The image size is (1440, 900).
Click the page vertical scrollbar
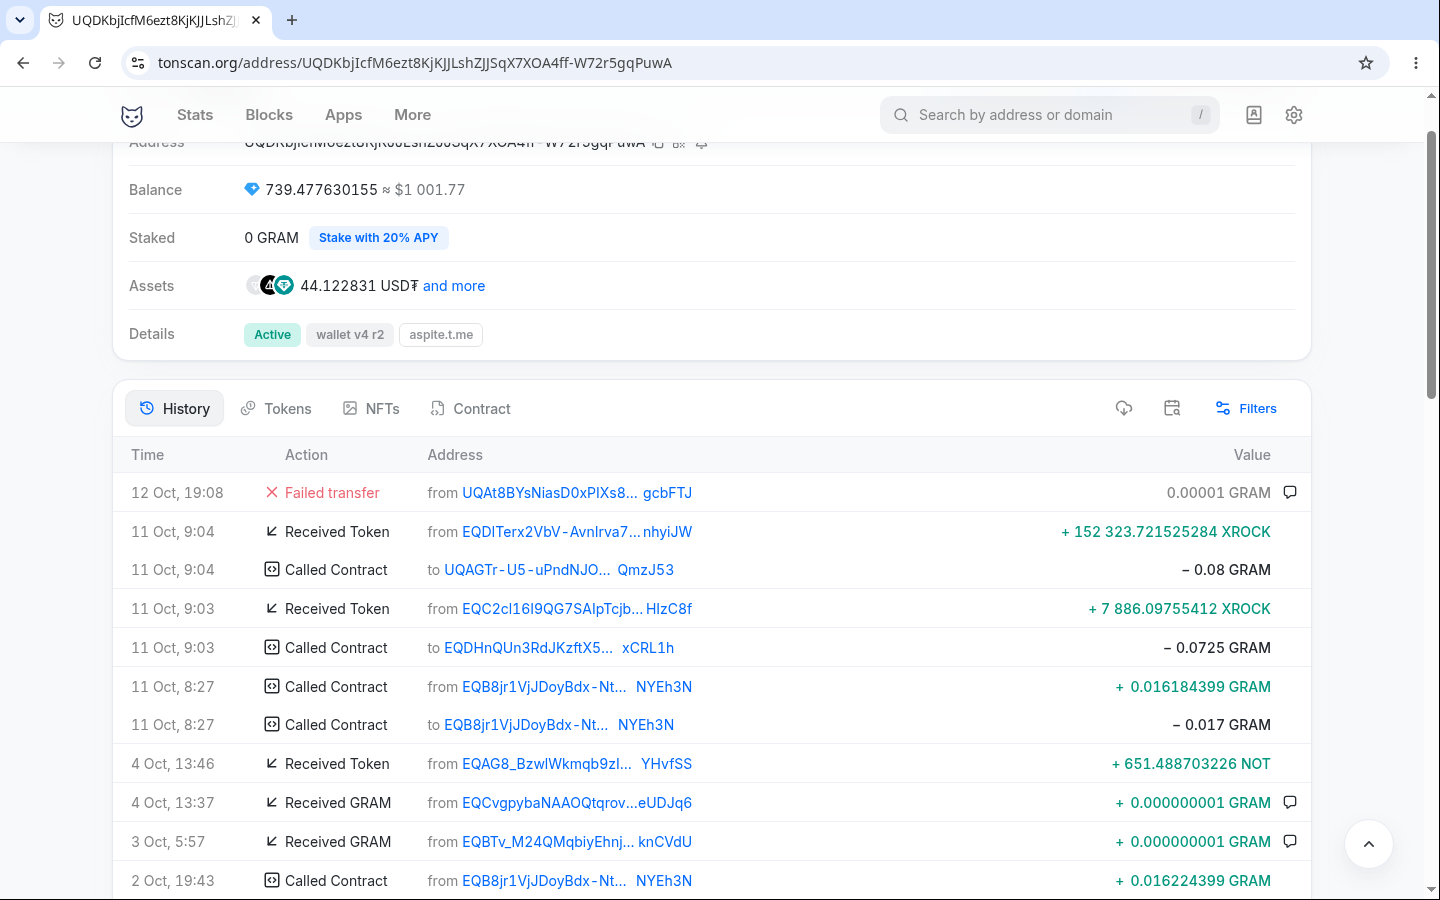click(1431, 265)
